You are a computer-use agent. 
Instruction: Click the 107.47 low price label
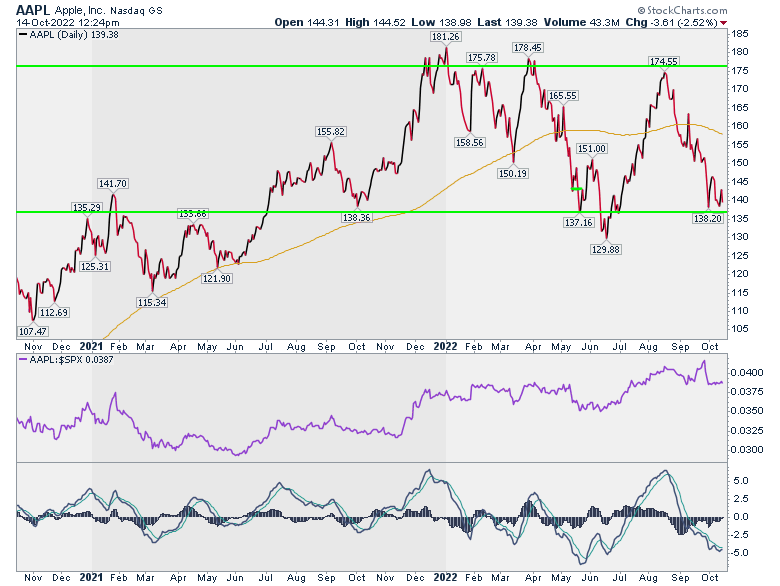[x=33, y=331]
